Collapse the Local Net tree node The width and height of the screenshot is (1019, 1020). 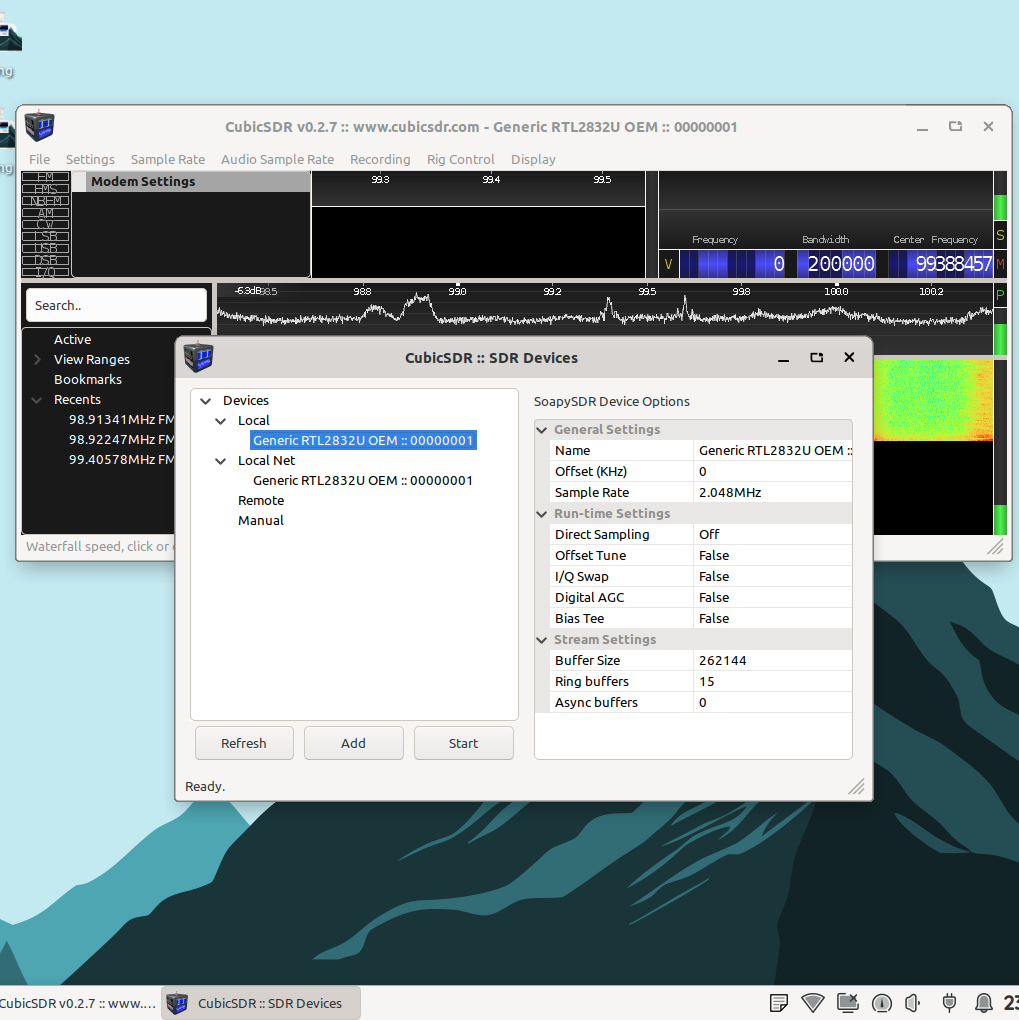tap(221, 461)
